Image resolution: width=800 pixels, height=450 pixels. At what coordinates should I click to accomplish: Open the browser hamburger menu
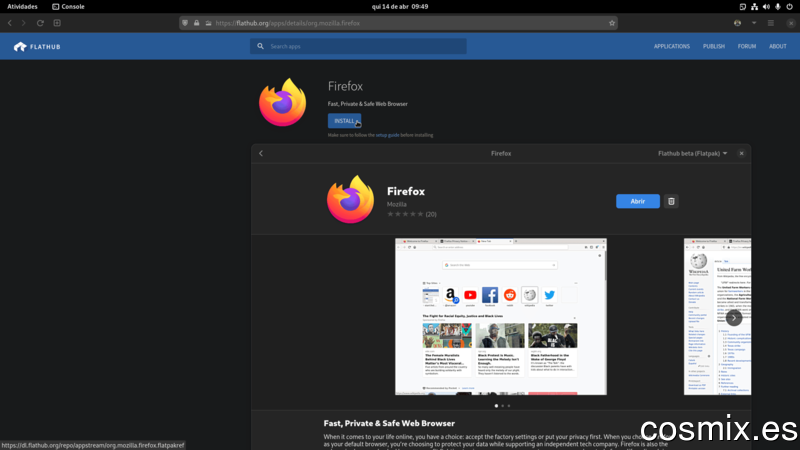point(771,23)
